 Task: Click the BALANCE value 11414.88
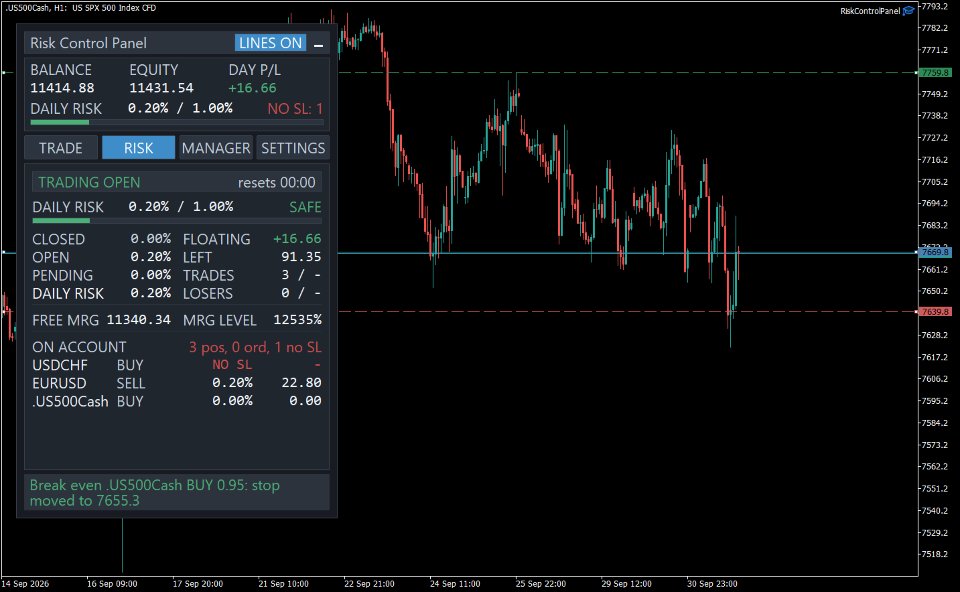coord(62,88)
